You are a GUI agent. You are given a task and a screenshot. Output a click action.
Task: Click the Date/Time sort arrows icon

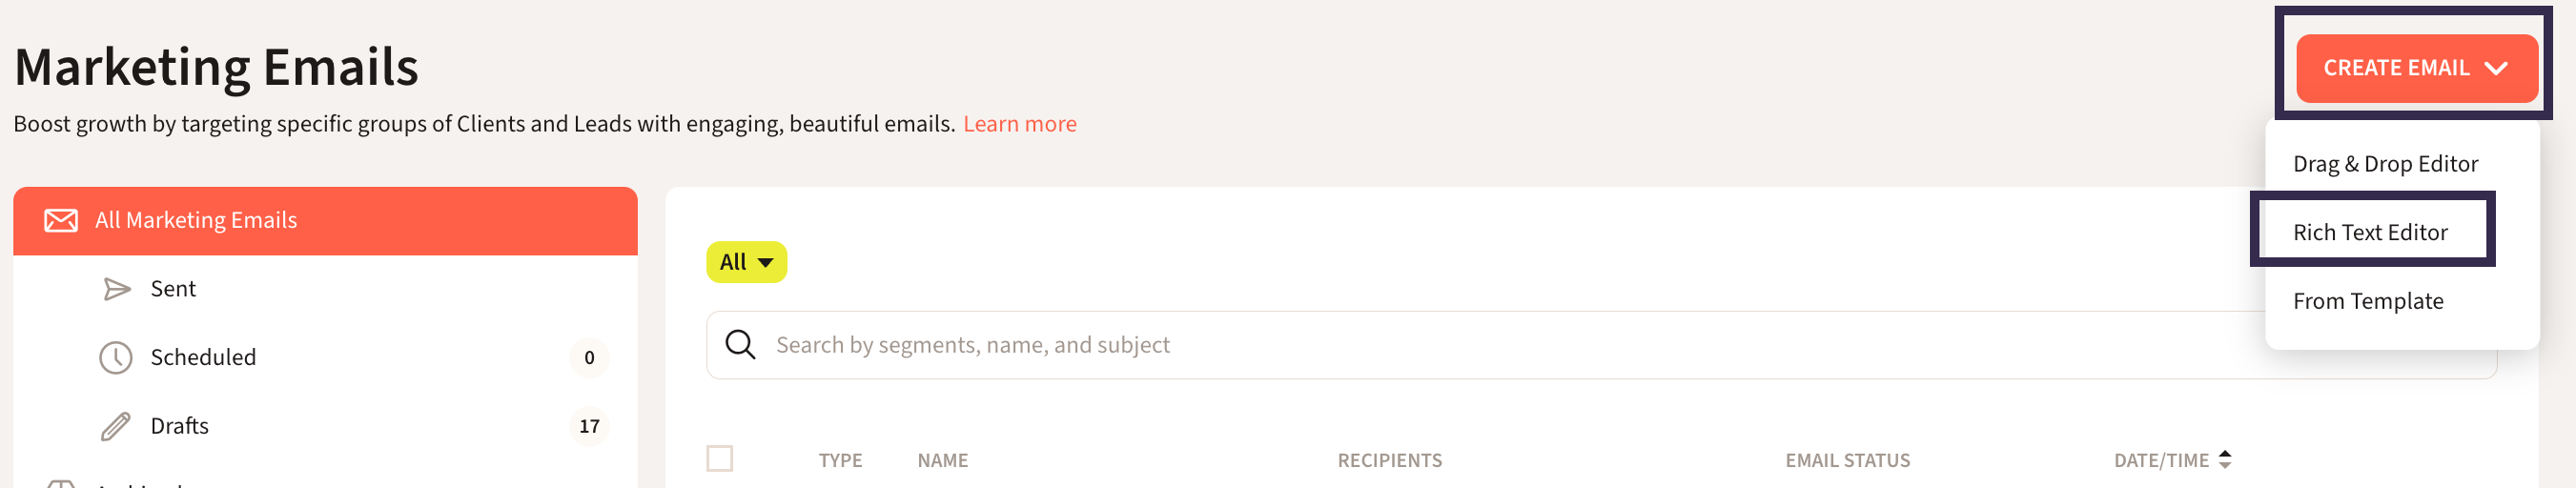click(2225, 459)
